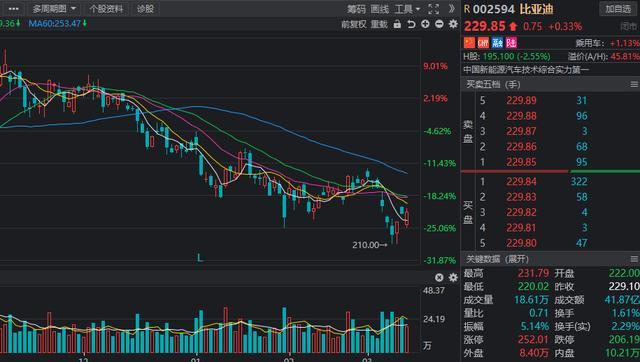Open chart settings gear icon

tap(453, 24)
